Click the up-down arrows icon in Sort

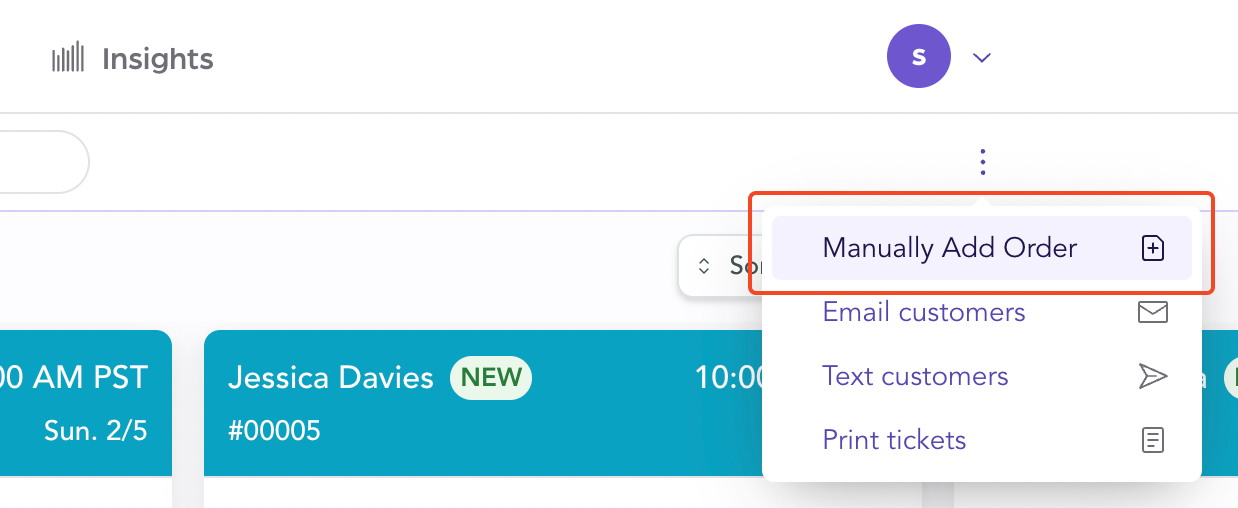pyautogui.click(x=704, y=265)
